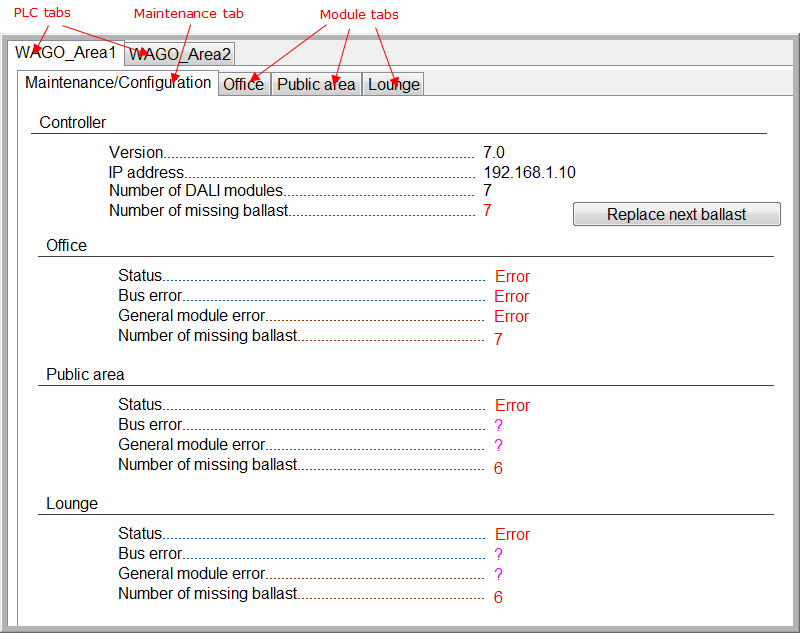Screen dimensions: 800x633
Task: Click the Public area Bus error question mark
Action: (498, 426)
